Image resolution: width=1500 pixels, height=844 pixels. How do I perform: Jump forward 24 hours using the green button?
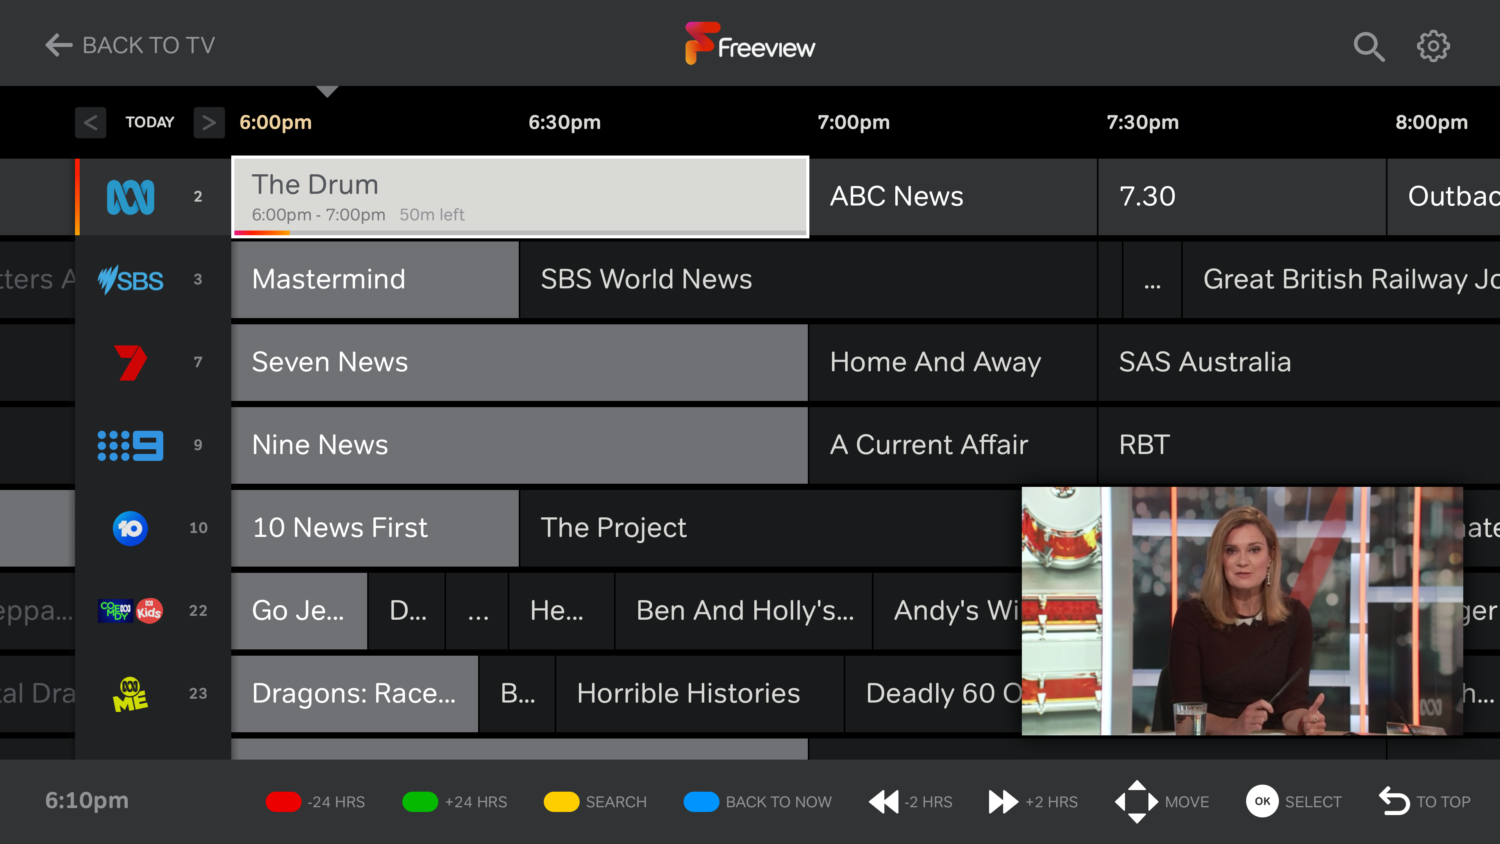[x=419, y=801]
